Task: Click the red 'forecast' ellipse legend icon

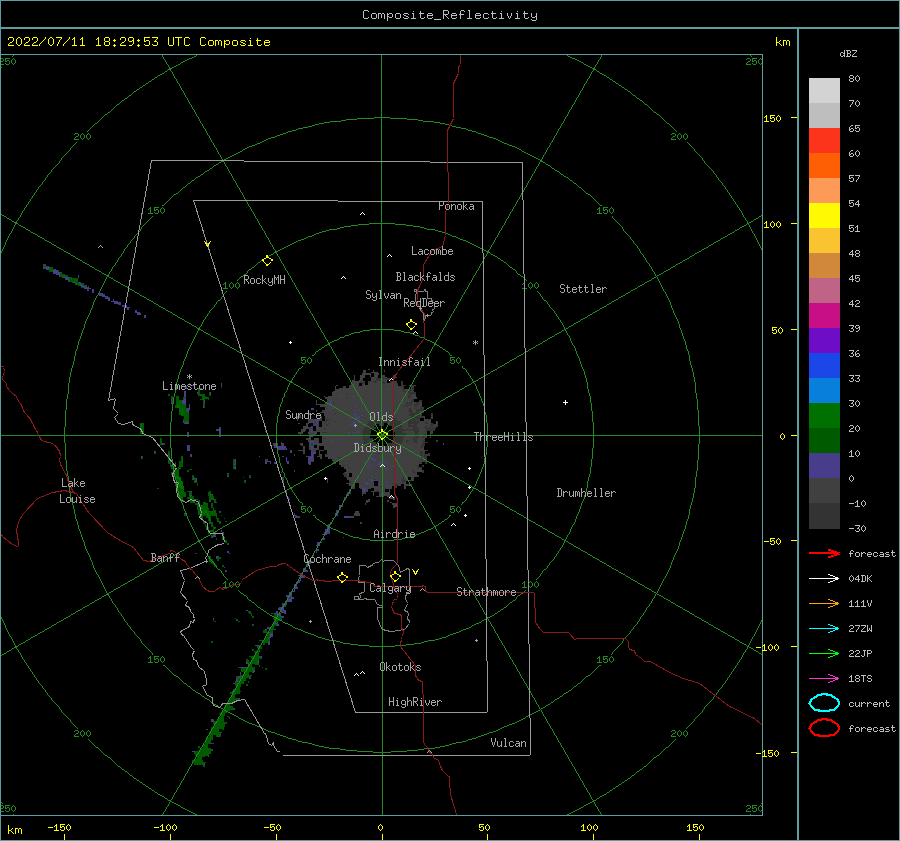Action: pyautogui.click(x=824, y=728)
